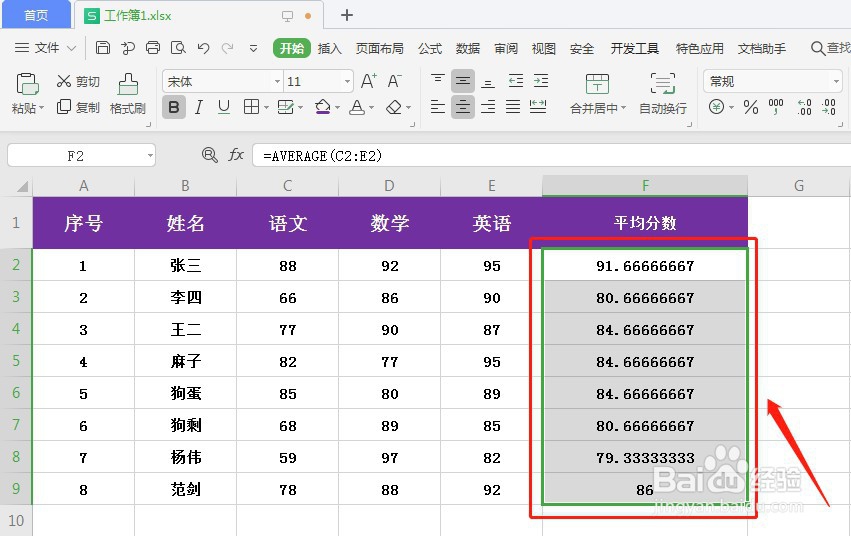Open the 视图 ribbon tab
This screenshot has height=536, width=851.
[x=544, y=48]
